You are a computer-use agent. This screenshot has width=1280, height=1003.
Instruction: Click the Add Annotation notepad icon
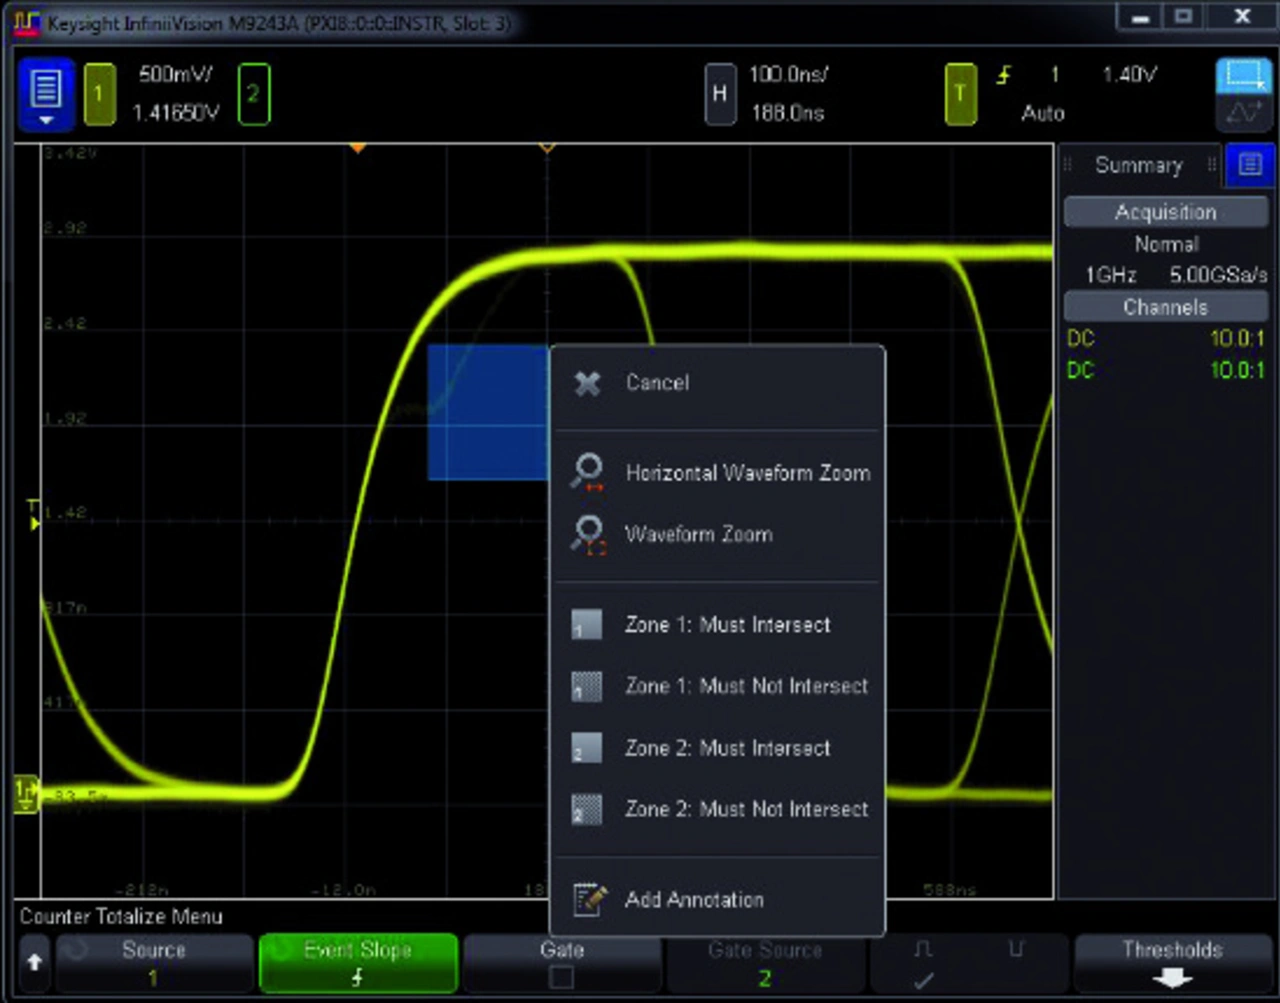click(x=589, y=899)
